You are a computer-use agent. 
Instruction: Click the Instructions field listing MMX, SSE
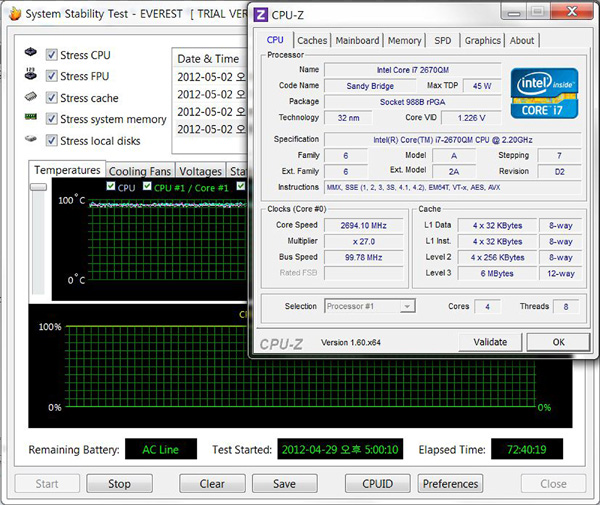(453, 187)
